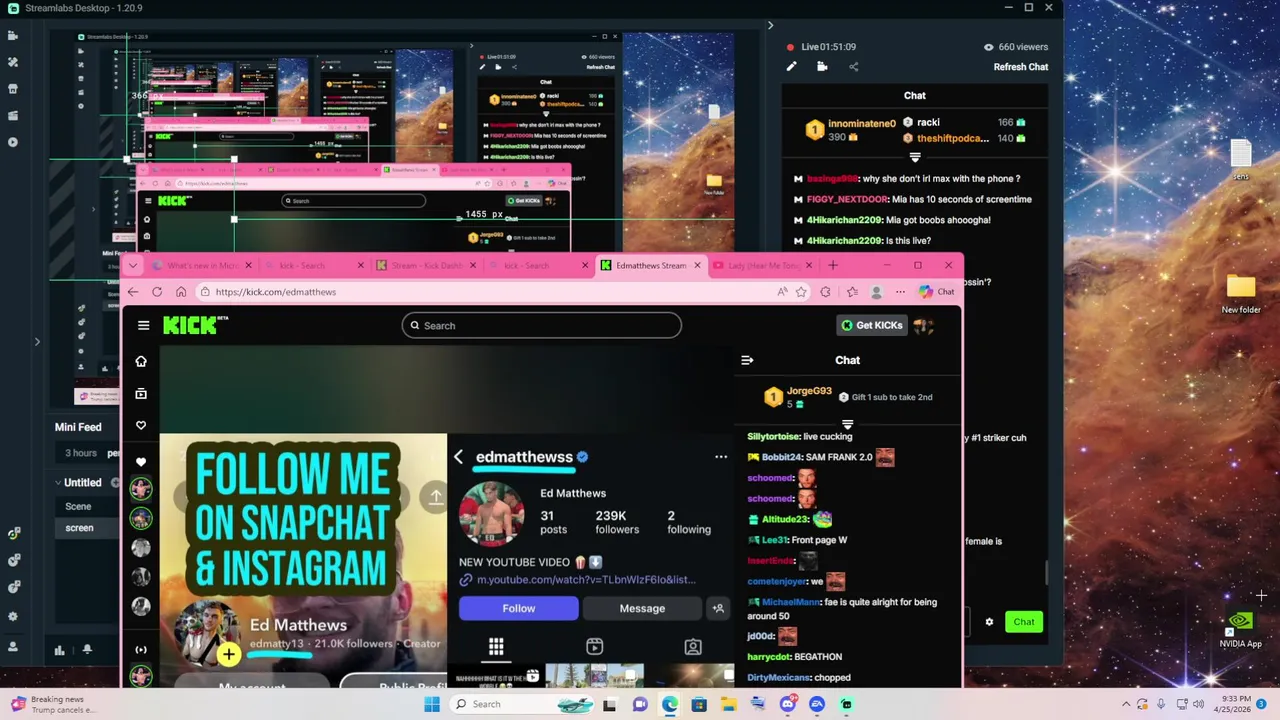Open Microsoft Edge from taskbar
Image resolution: width=1280 pixels, height=720 pixels.
[x=669, y=704]
